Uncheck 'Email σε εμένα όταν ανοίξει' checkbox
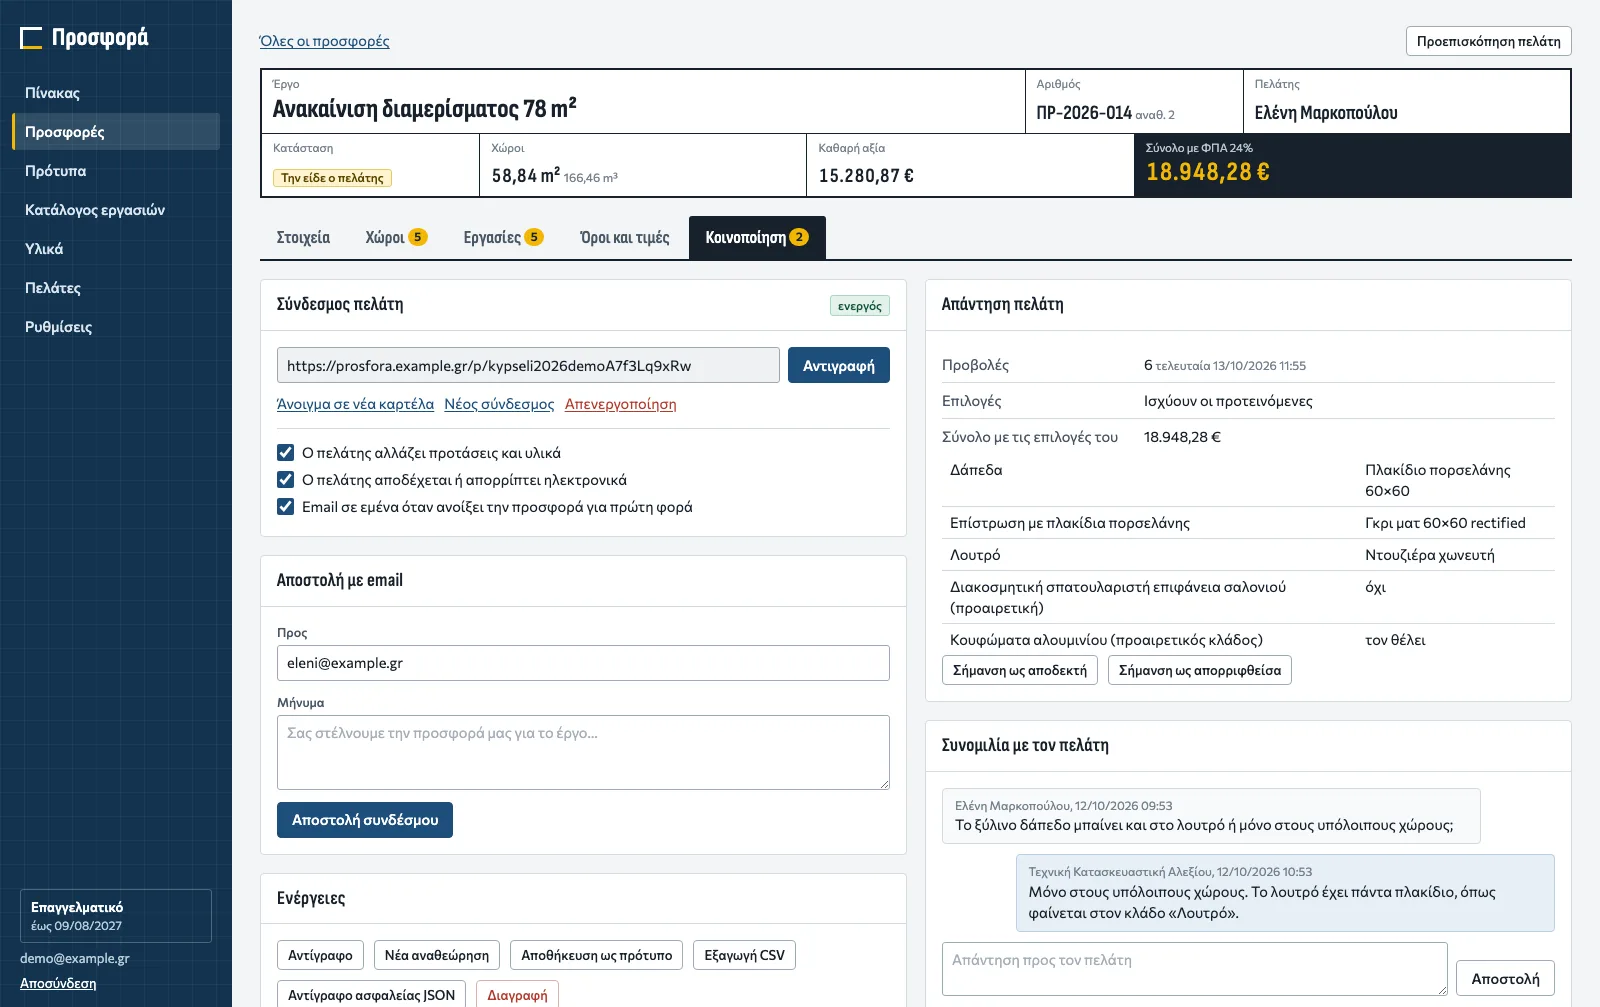The height and width of the screenshot is (1007, 1600). click(x=285, y=507)
